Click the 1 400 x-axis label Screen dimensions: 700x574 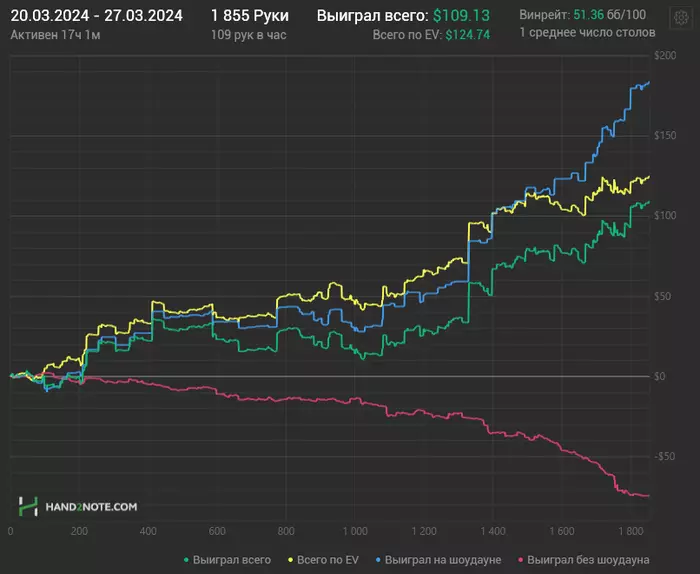pyautogui.click(x=493, y=531)
